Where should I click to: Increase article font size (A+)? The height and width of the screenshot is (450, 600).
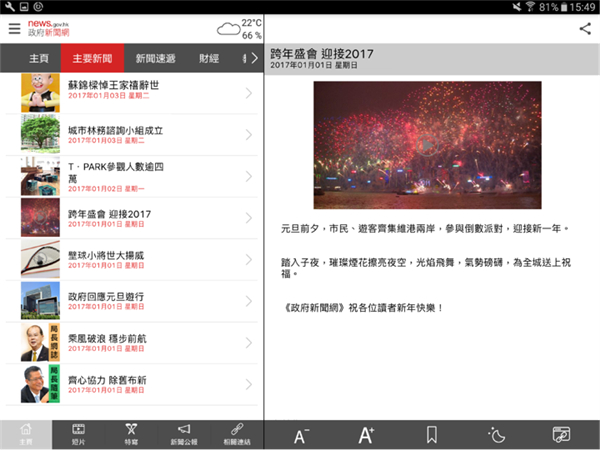coord(366,435)
